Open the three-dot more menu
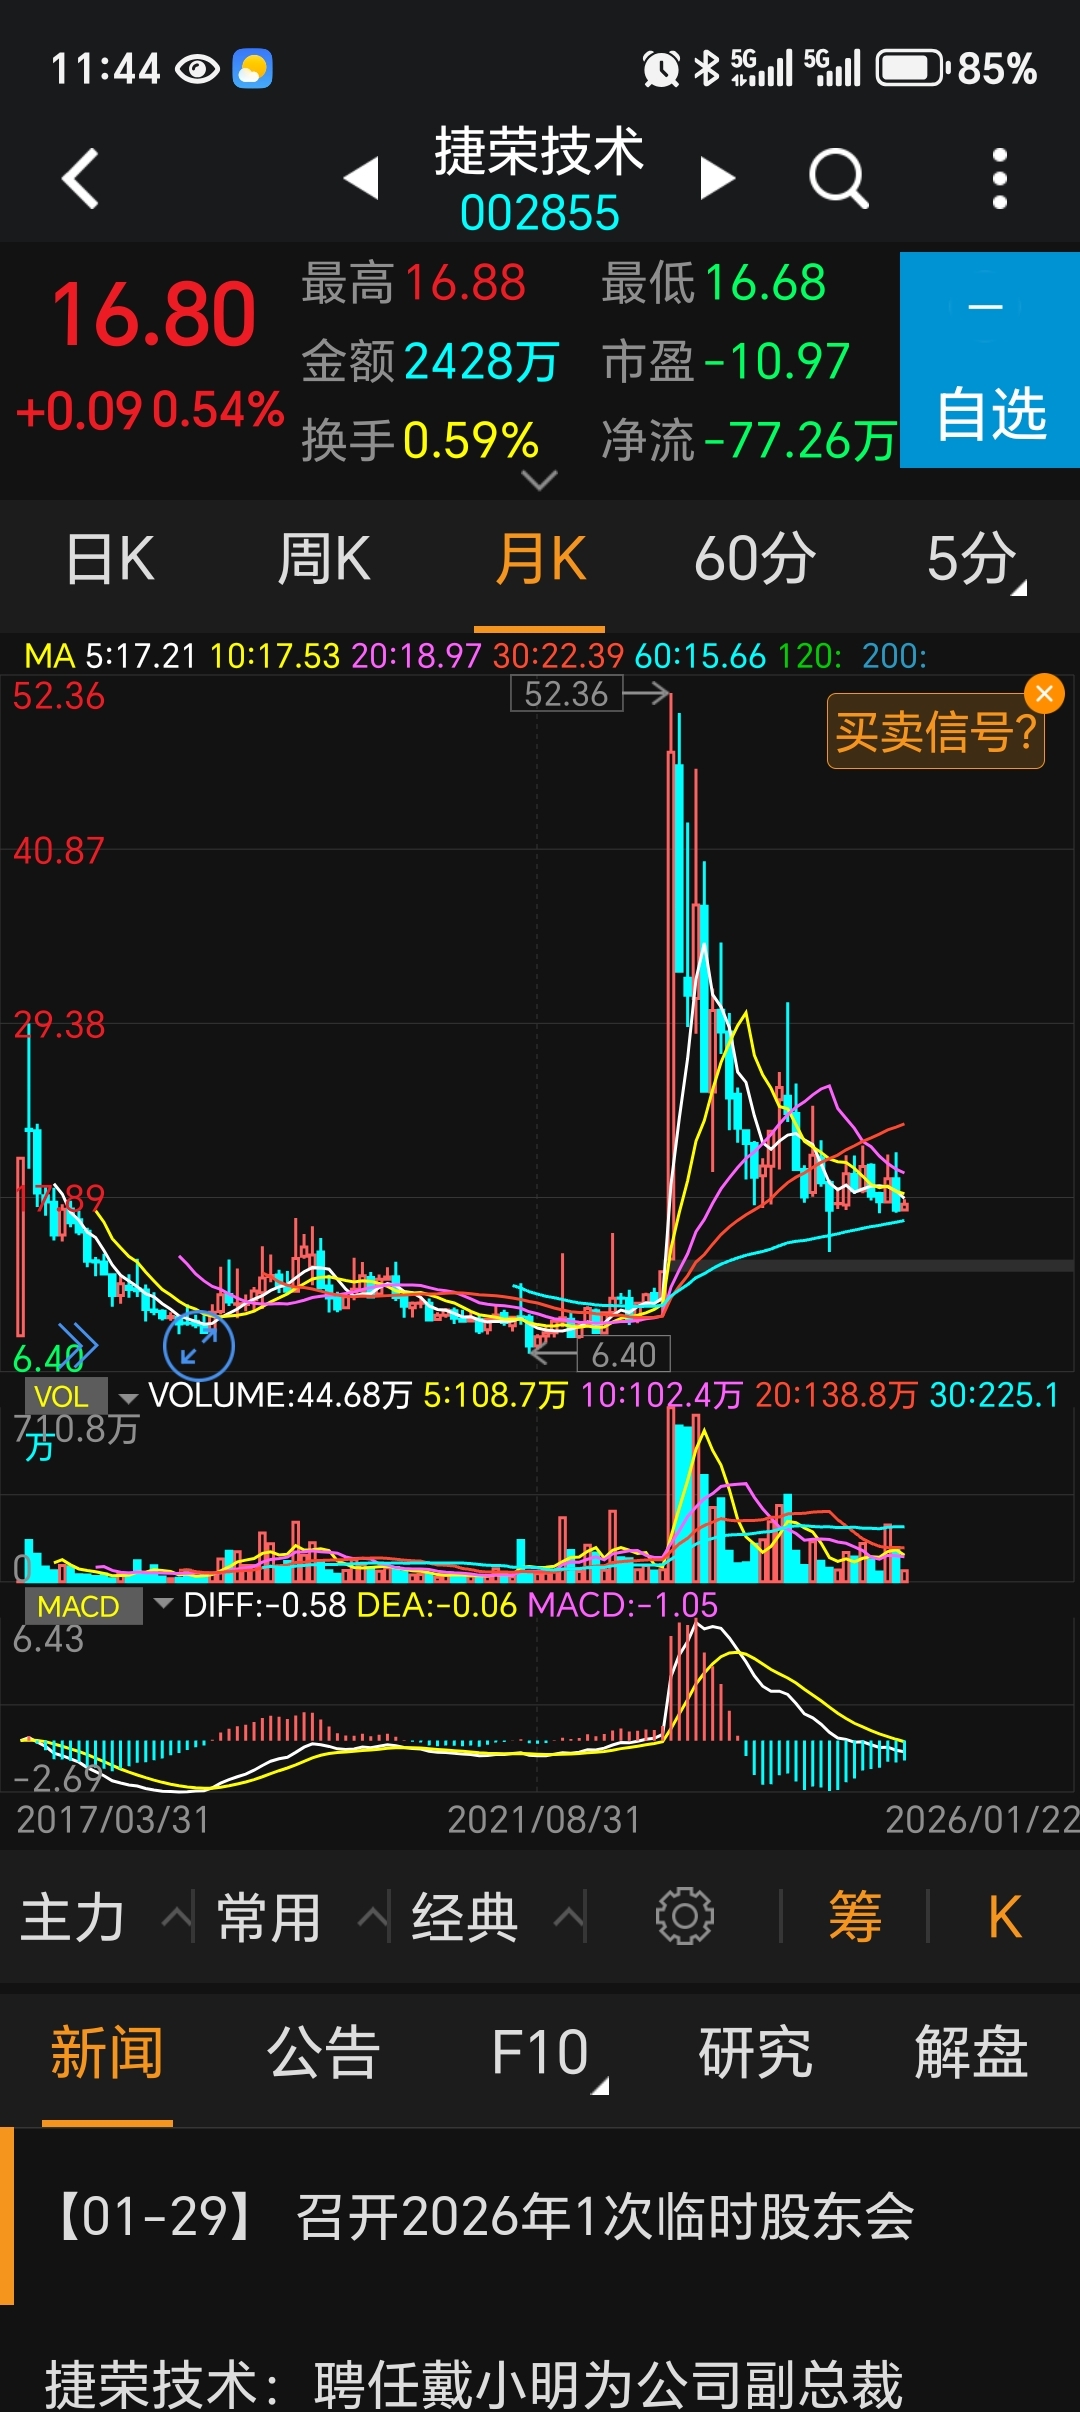The height and width of the screenshot is (2412, 1080). (999, 179)
